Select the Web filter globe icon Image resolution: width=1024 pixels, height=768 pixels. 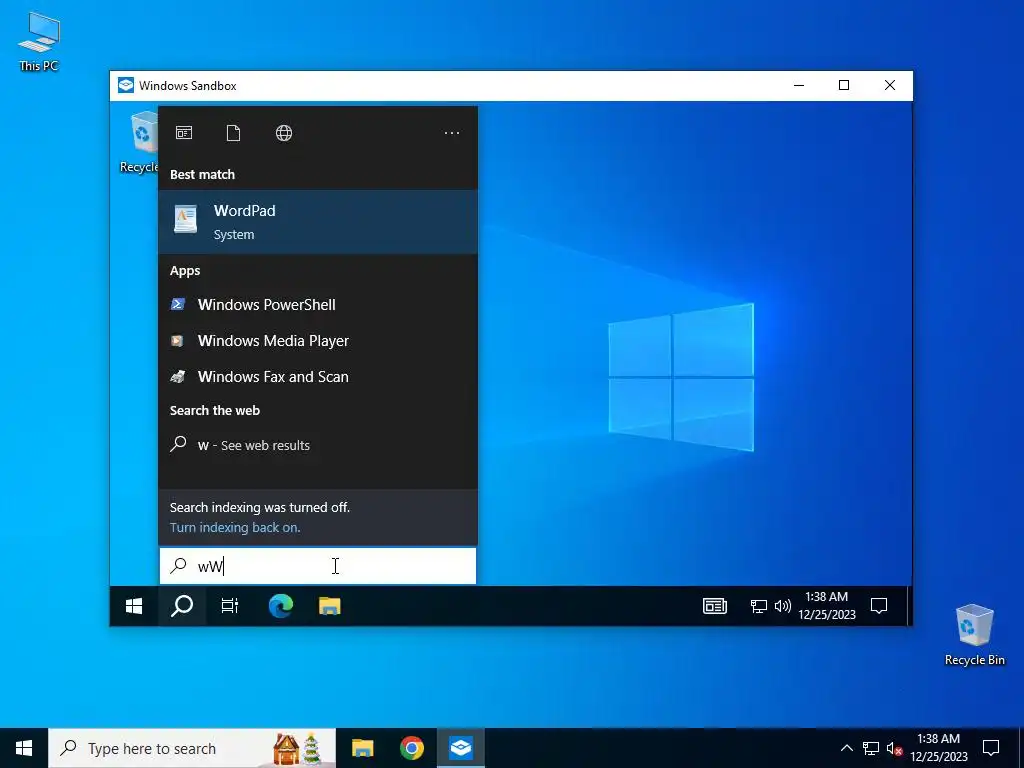tap(284, 133)
